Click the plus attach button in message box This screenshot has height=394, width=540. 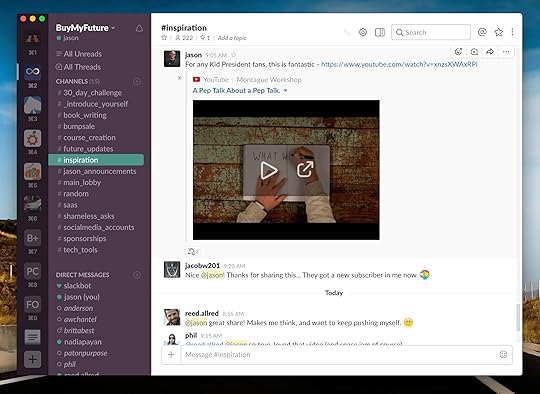pyautogui.click(x=171, y=354)
